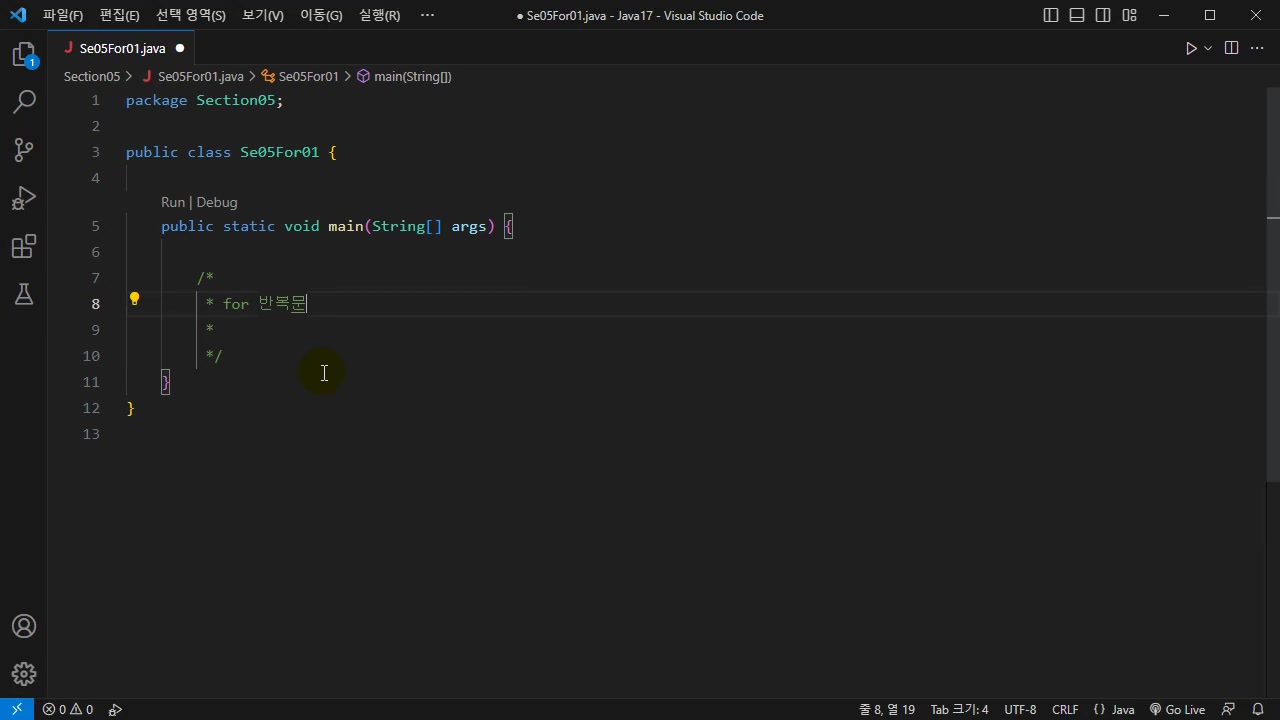The width and height of the screenshot is (1280, 720).
Task: Open editor More Actions ellipsis menu
Action: (1257, 48)
